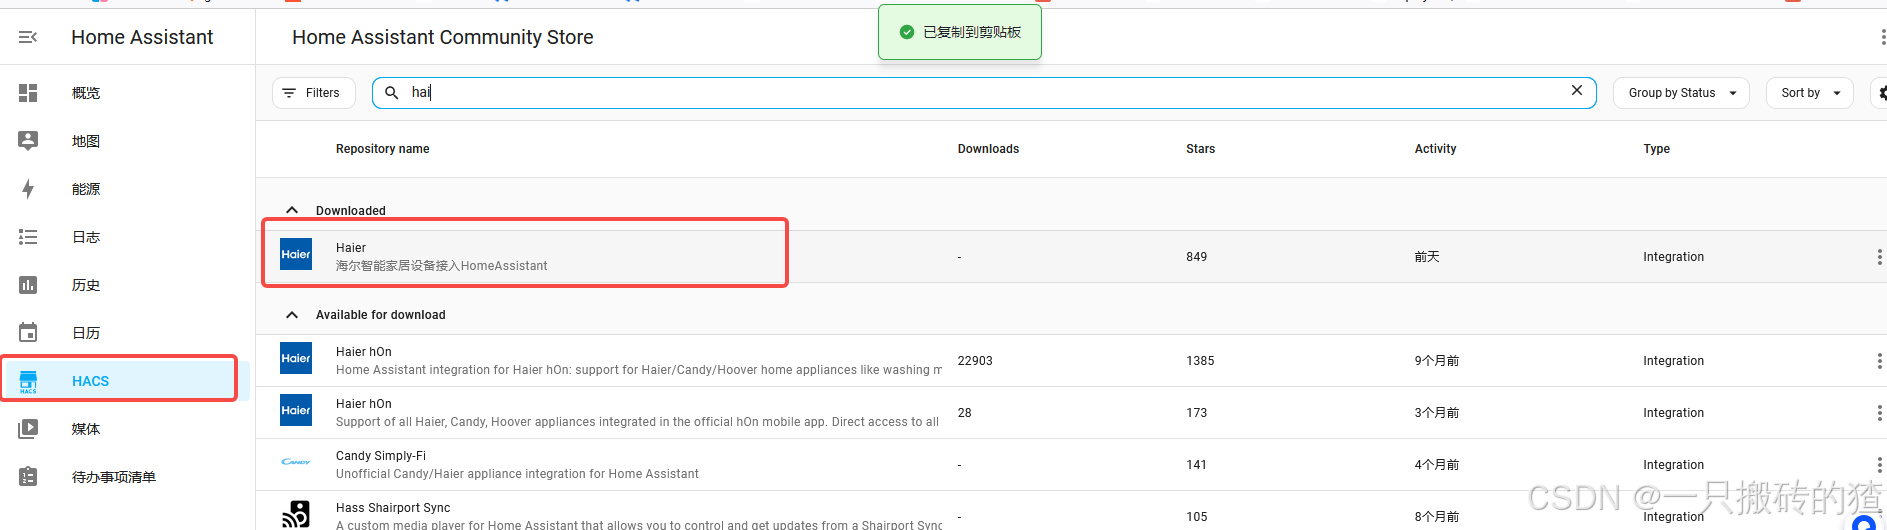Collapse the Available for download group
The height and width of the screenshot is (530, 1887).
[x=292, y=314]
